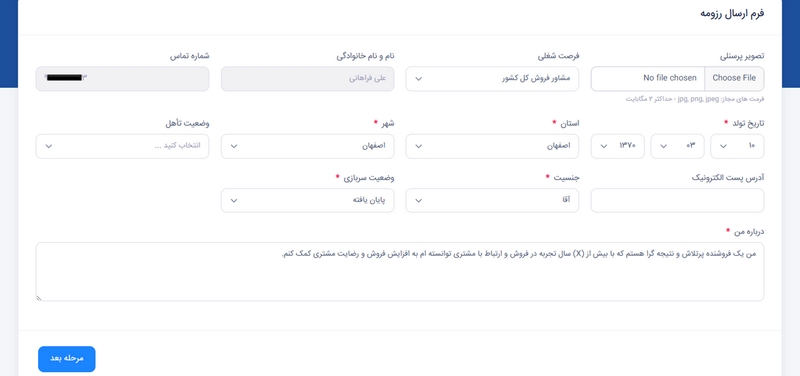
Task: Open the birth year dropdown showing ۱۳۷۰
Action: click(x=617, y=146)
